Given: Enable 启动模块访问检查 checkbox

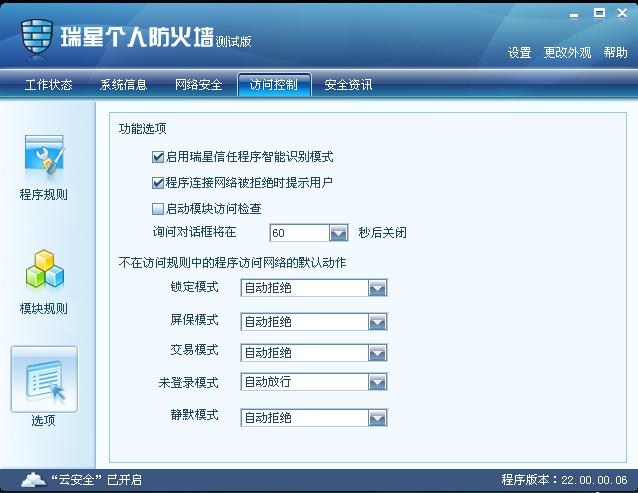Looking at the screenshot, I should [157, 209].
